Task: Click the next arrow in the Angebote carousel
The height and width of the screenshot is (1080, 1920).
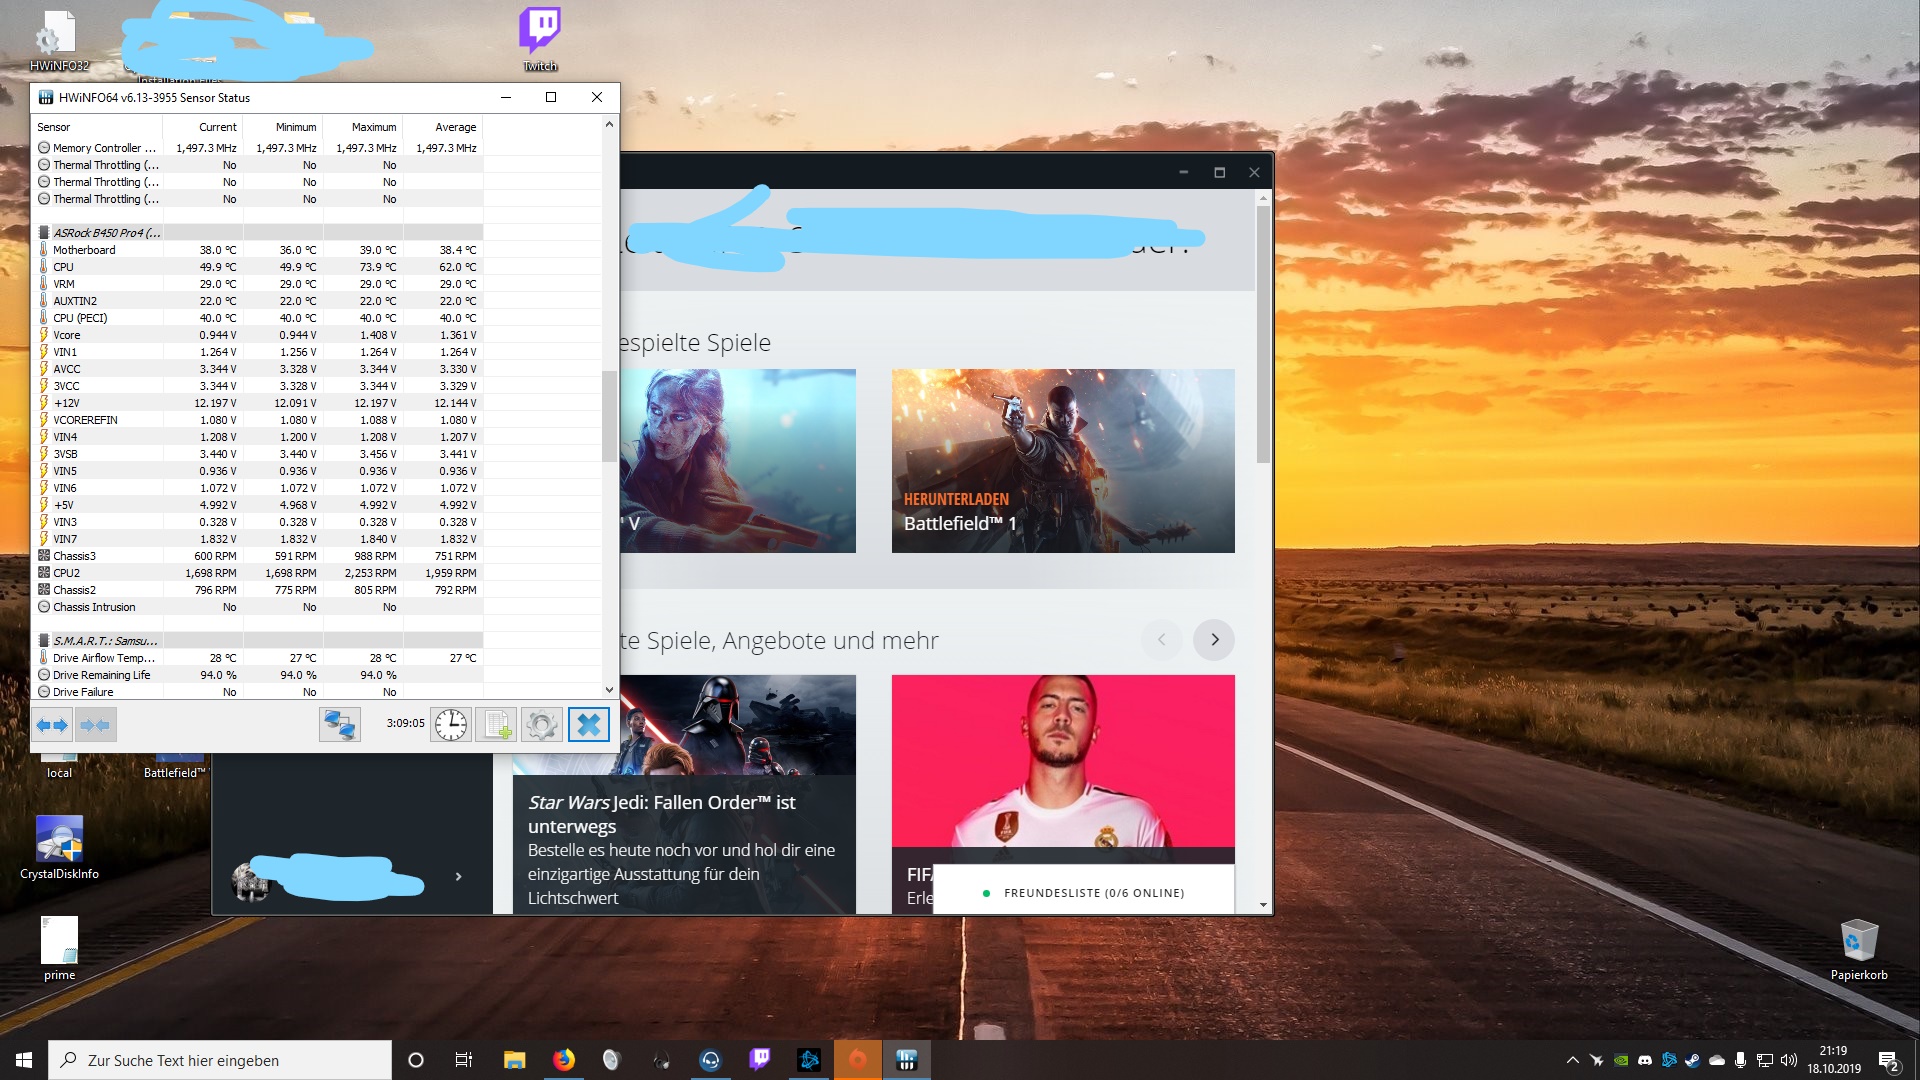Action: tap(1214, 640)
